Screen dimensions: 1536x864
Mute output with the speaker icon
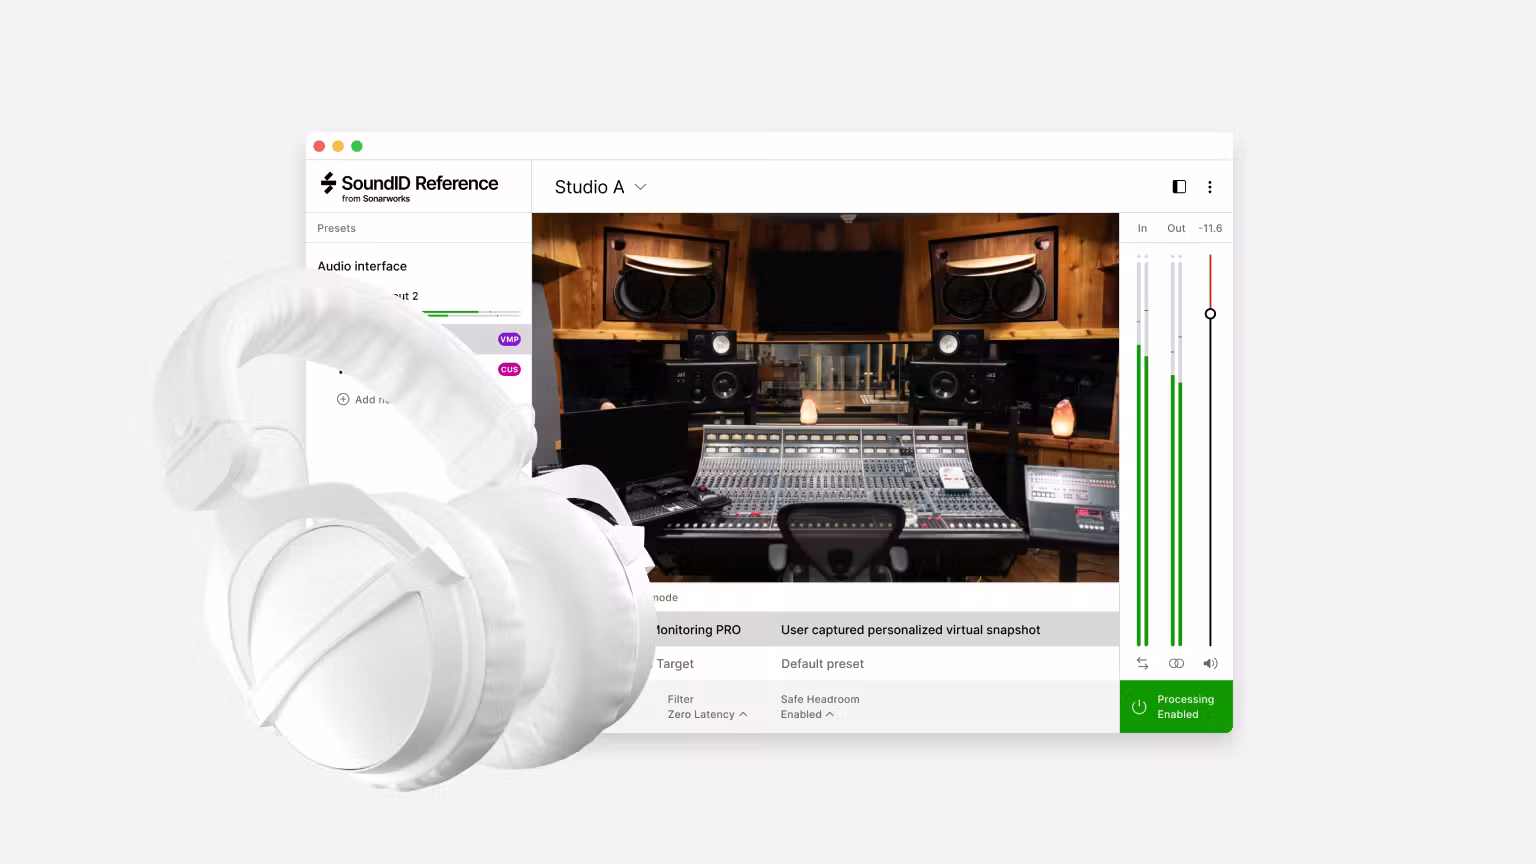click(1210, 663)
